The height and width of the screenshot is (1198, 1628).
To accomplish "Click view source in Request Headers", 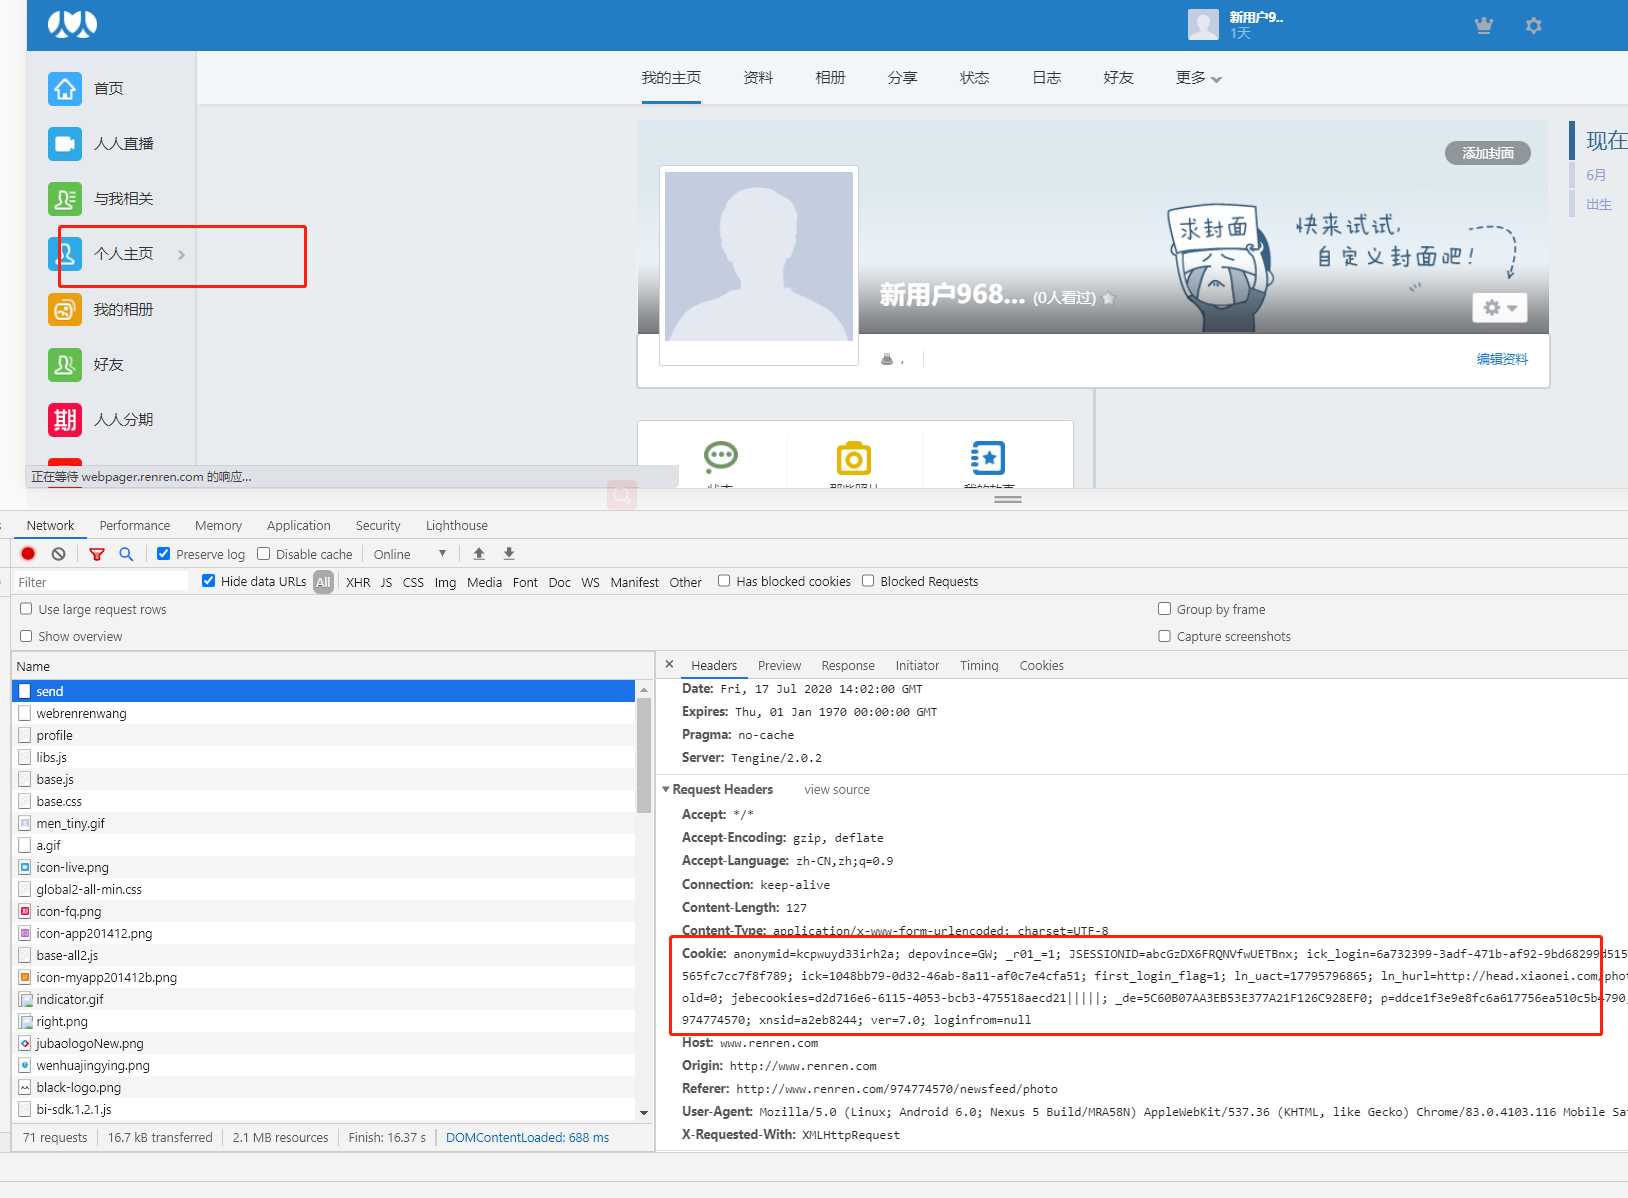I will pos(837,790).
